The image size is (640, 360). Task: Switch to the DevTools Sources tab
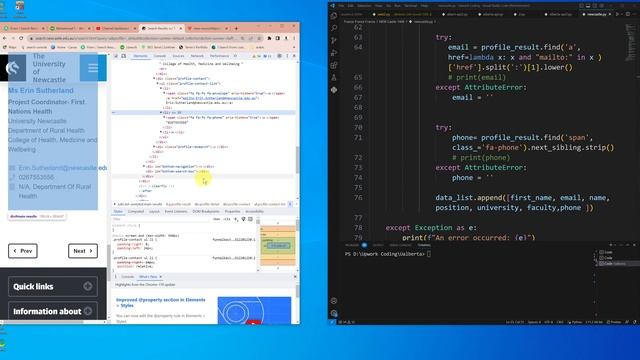tap(178, 56)
